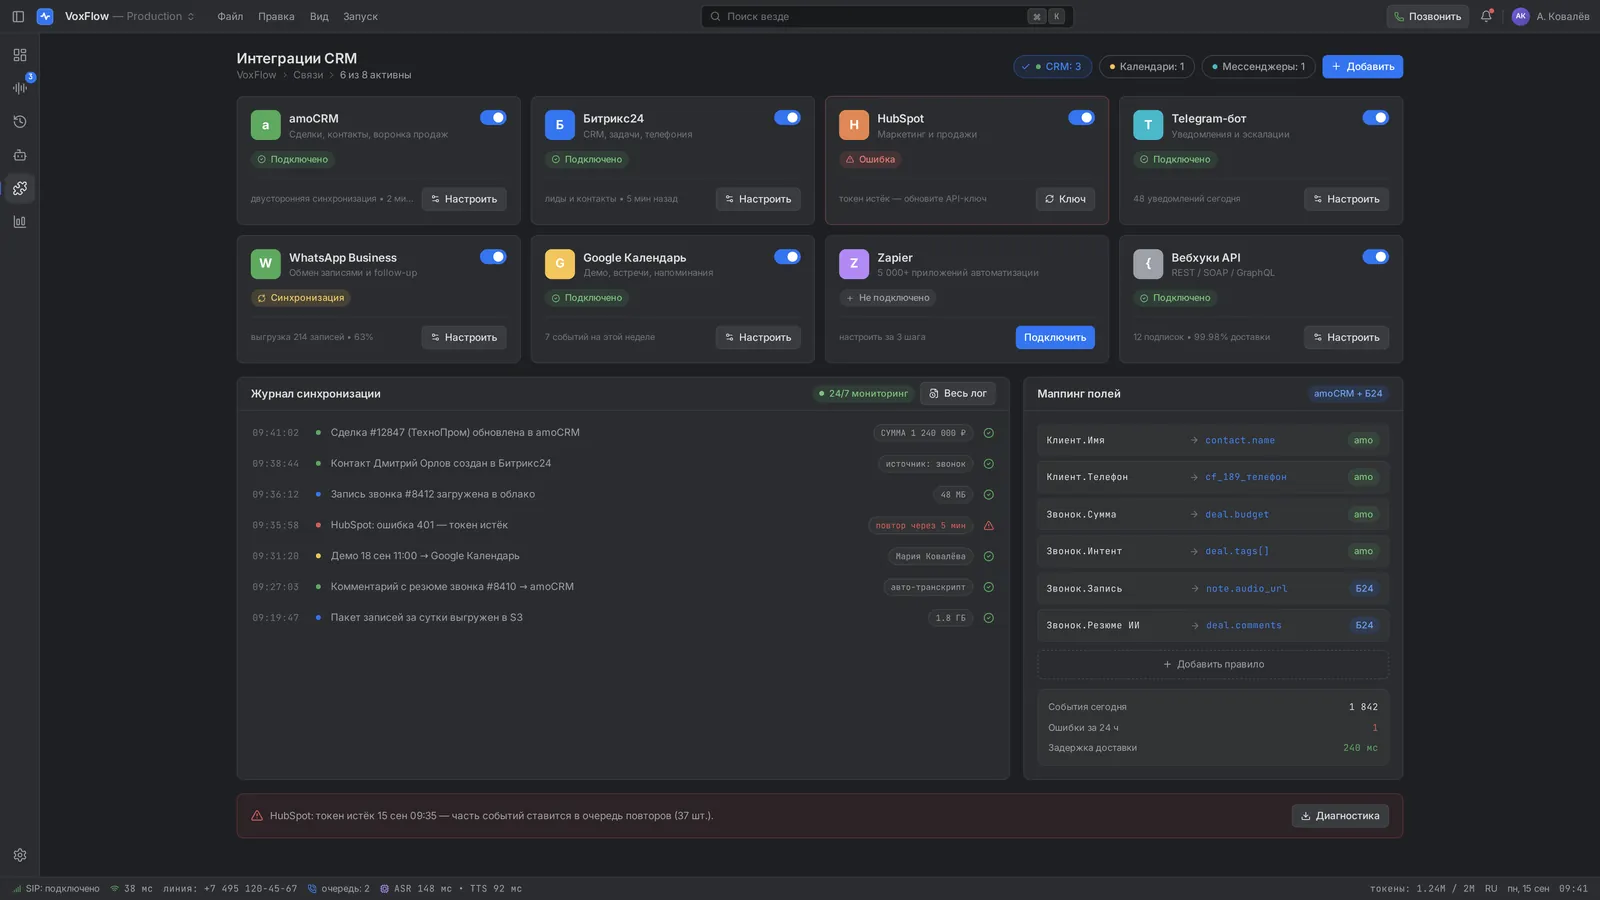
Task: Click the Добавить button
Action: coord(1362,67)
